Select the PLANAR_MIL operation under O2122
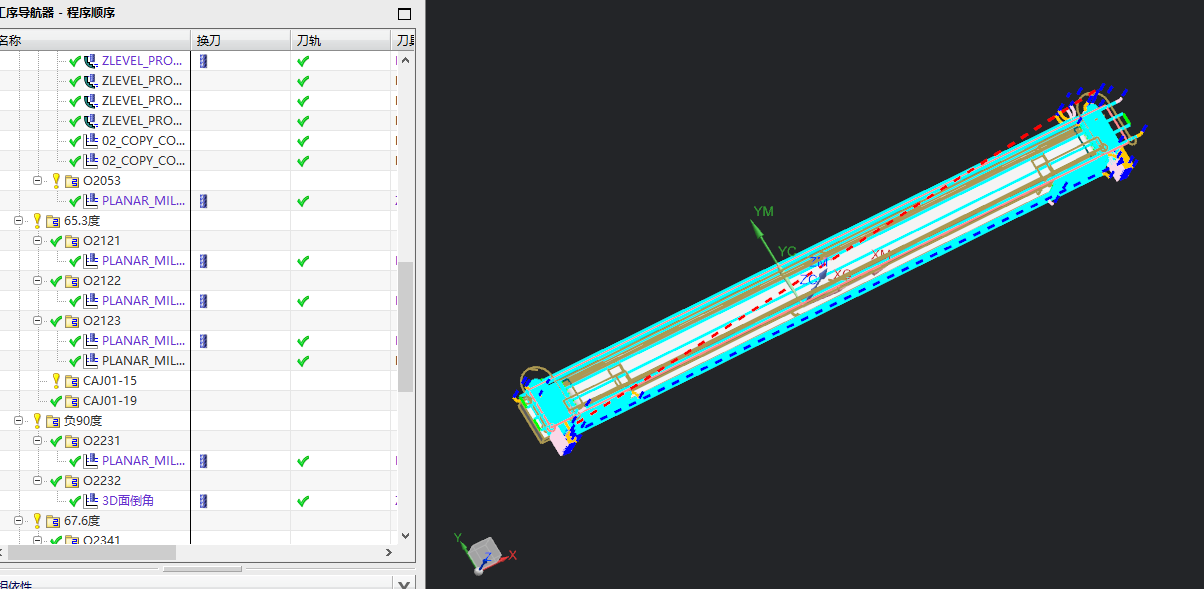This screenshot has width=1204, height=589. coord(143,301)
